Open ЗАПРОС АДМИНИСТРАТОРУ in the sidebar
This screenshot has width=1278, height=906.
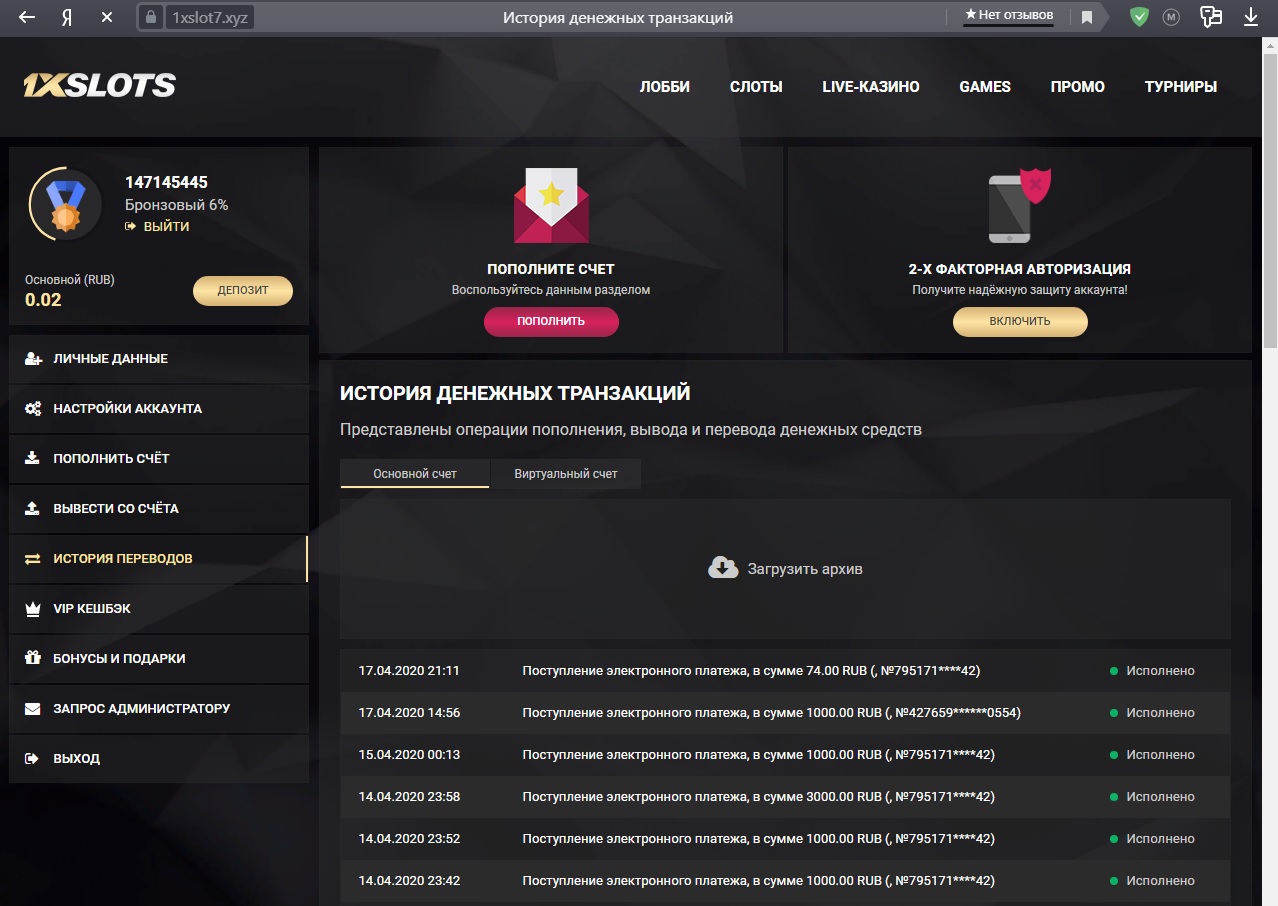pos(158,709)
